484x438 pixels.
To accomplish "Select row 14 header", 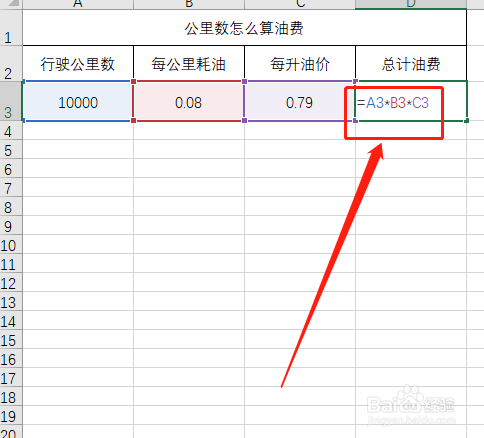I will point(11,320).
